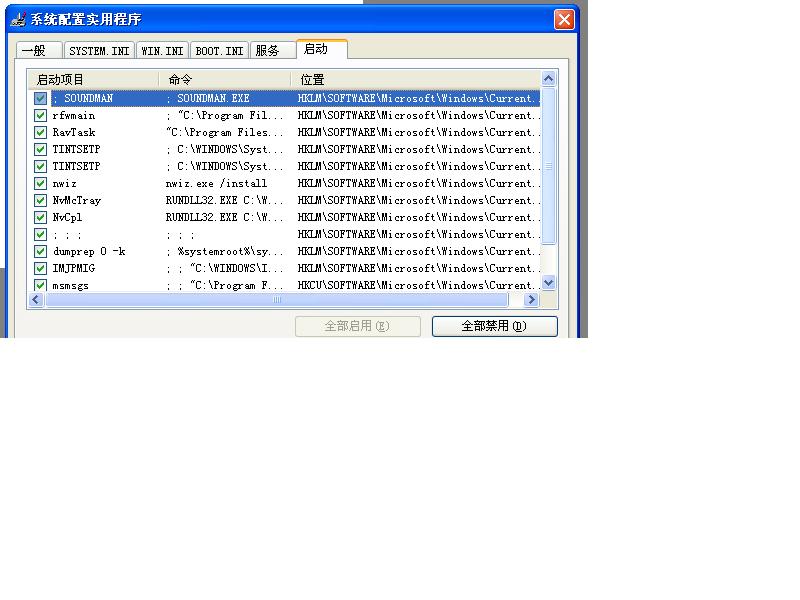Image resolution: width=800 pixels, height=600 pixels.
Task: Open the SYSTEM.INI tab
Action: 99,51
